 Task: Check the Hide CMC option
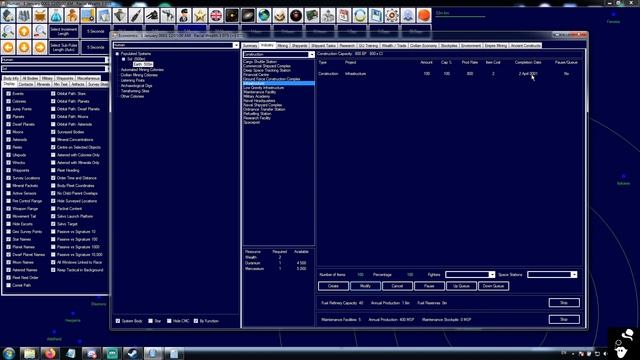[169, 321]
